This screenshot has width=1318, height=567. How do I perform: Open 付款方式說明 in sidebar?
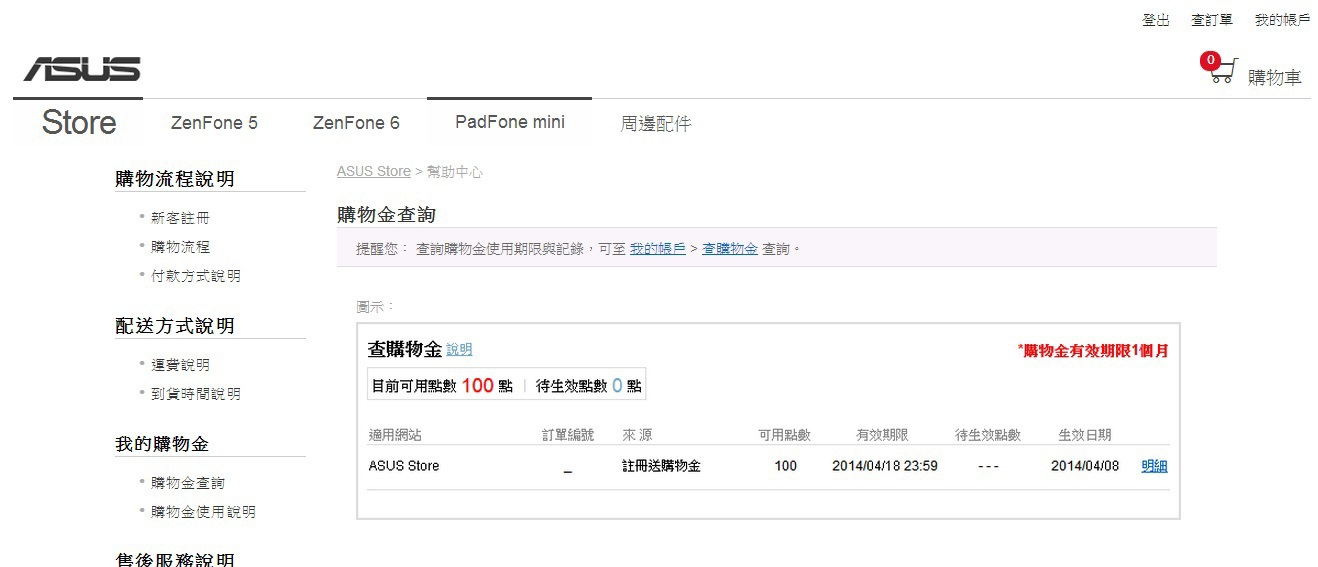pos(196,276)
